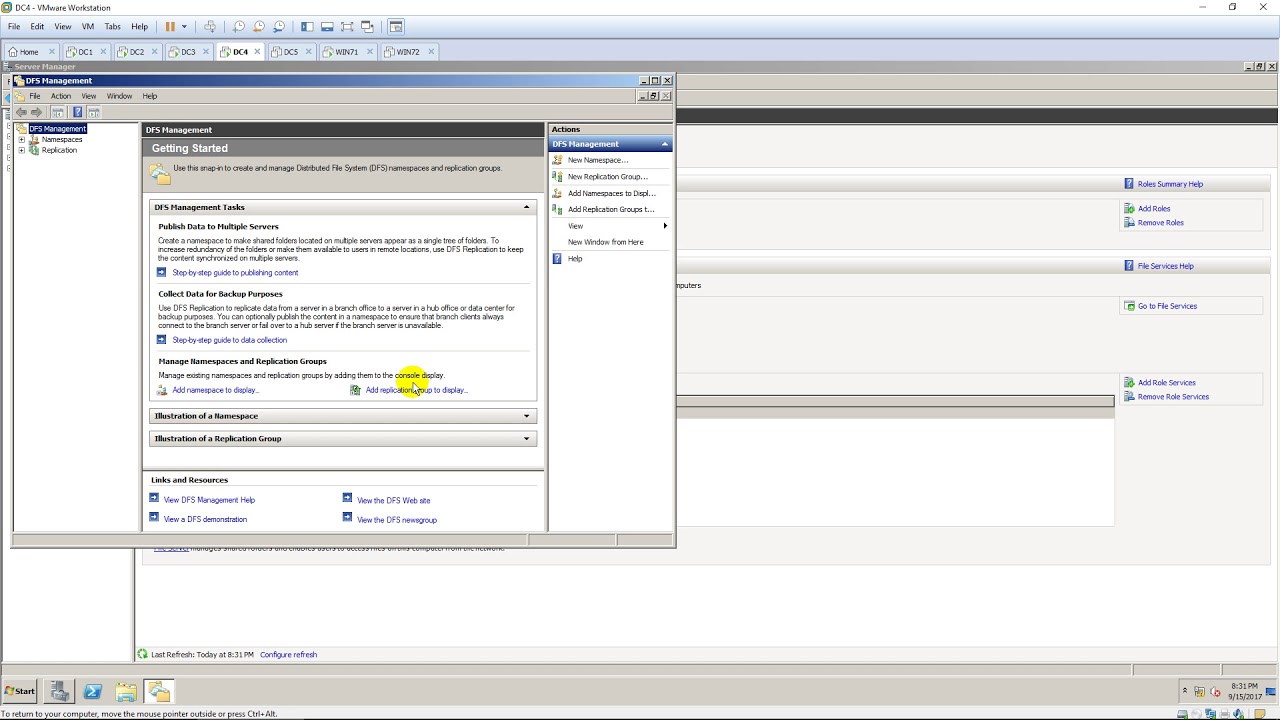Open the File menu in DFS Management
The height and width of the screenshot is (720, 1280).
pos(34,96)
